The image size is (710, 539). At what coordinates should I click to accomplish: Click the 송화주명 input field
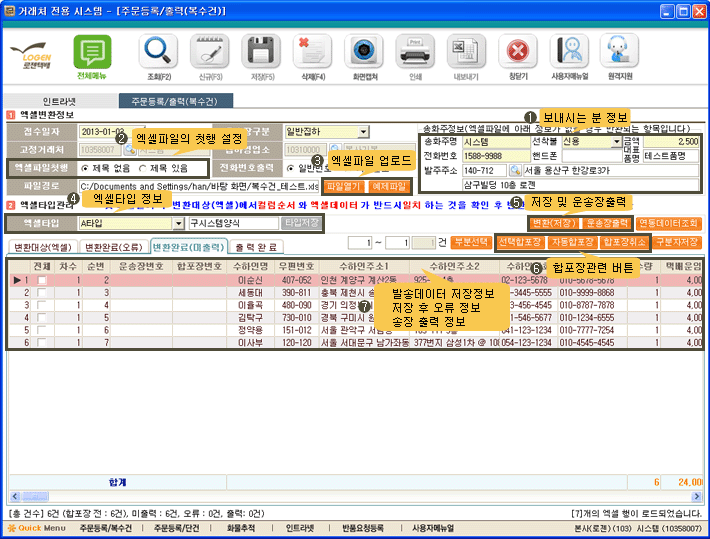pyautogui.click(x=496, y=142)
